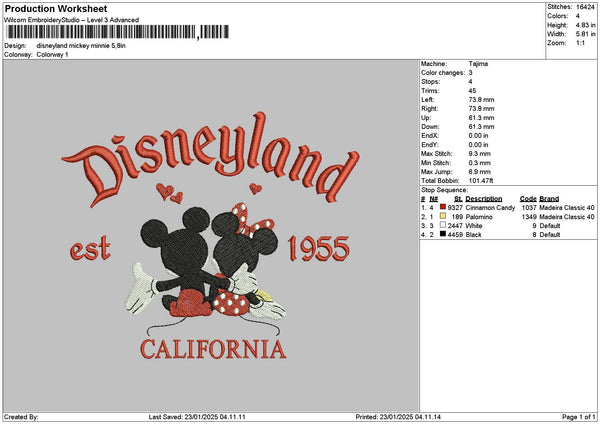Click the Max Jump value 6.9 mm

(x=480, y=172)
